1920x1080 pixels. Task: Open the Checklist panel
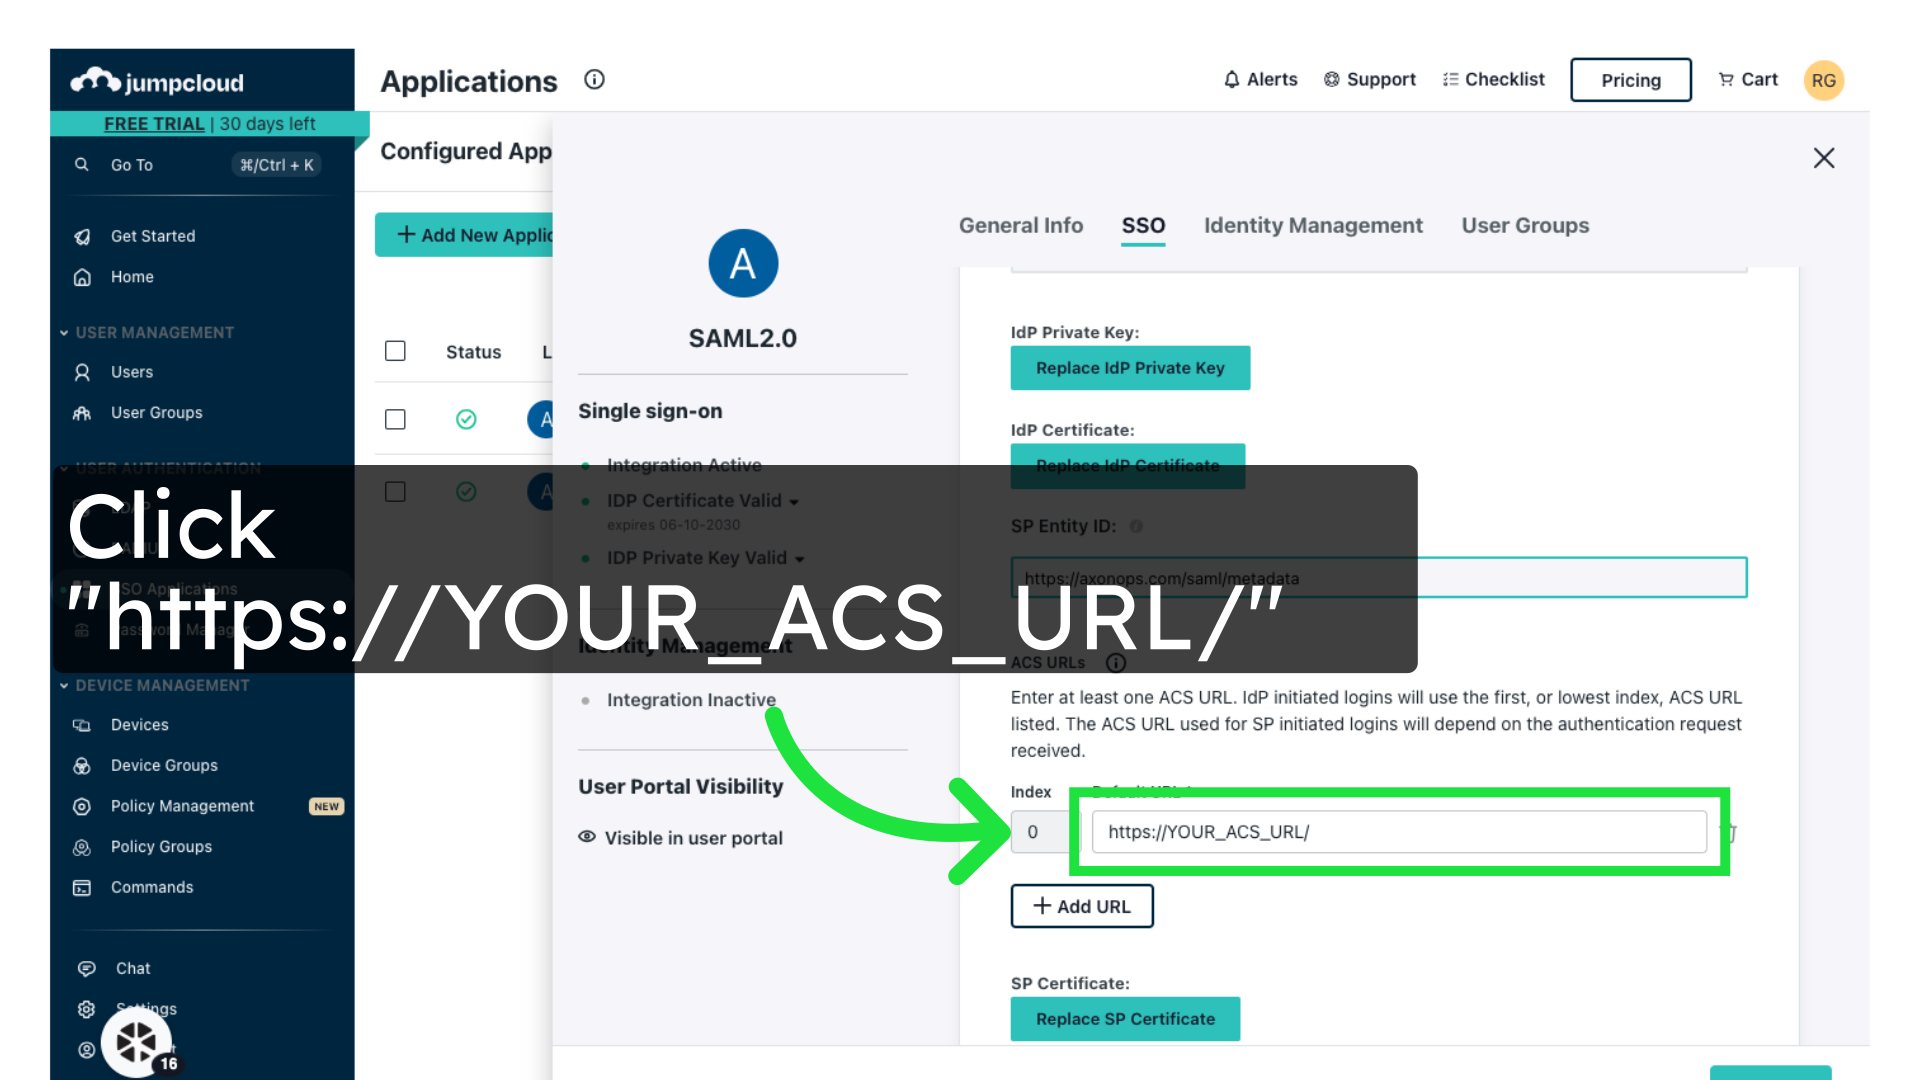point(1493,79)
